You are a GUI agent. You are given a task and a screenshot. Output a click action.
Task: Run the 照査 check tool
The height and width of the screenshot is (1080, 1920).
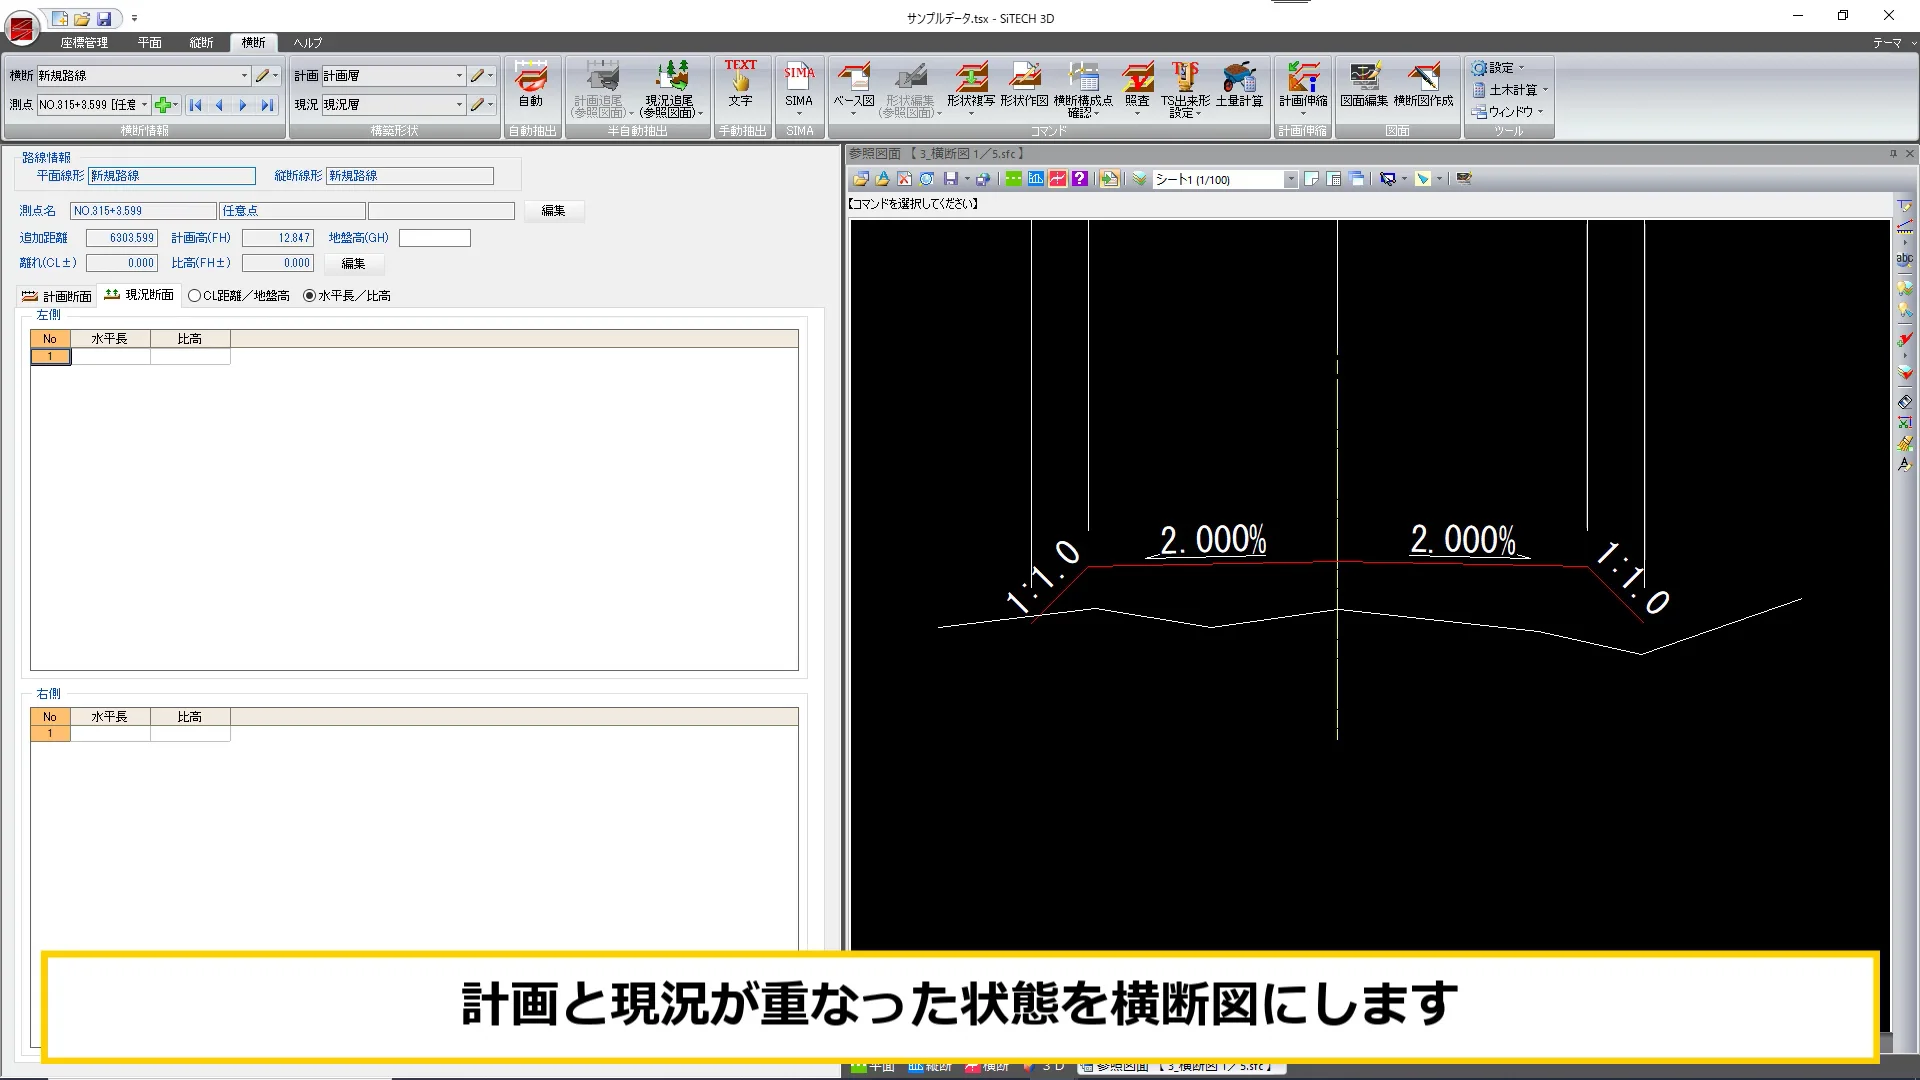(x=1137, y=88)
